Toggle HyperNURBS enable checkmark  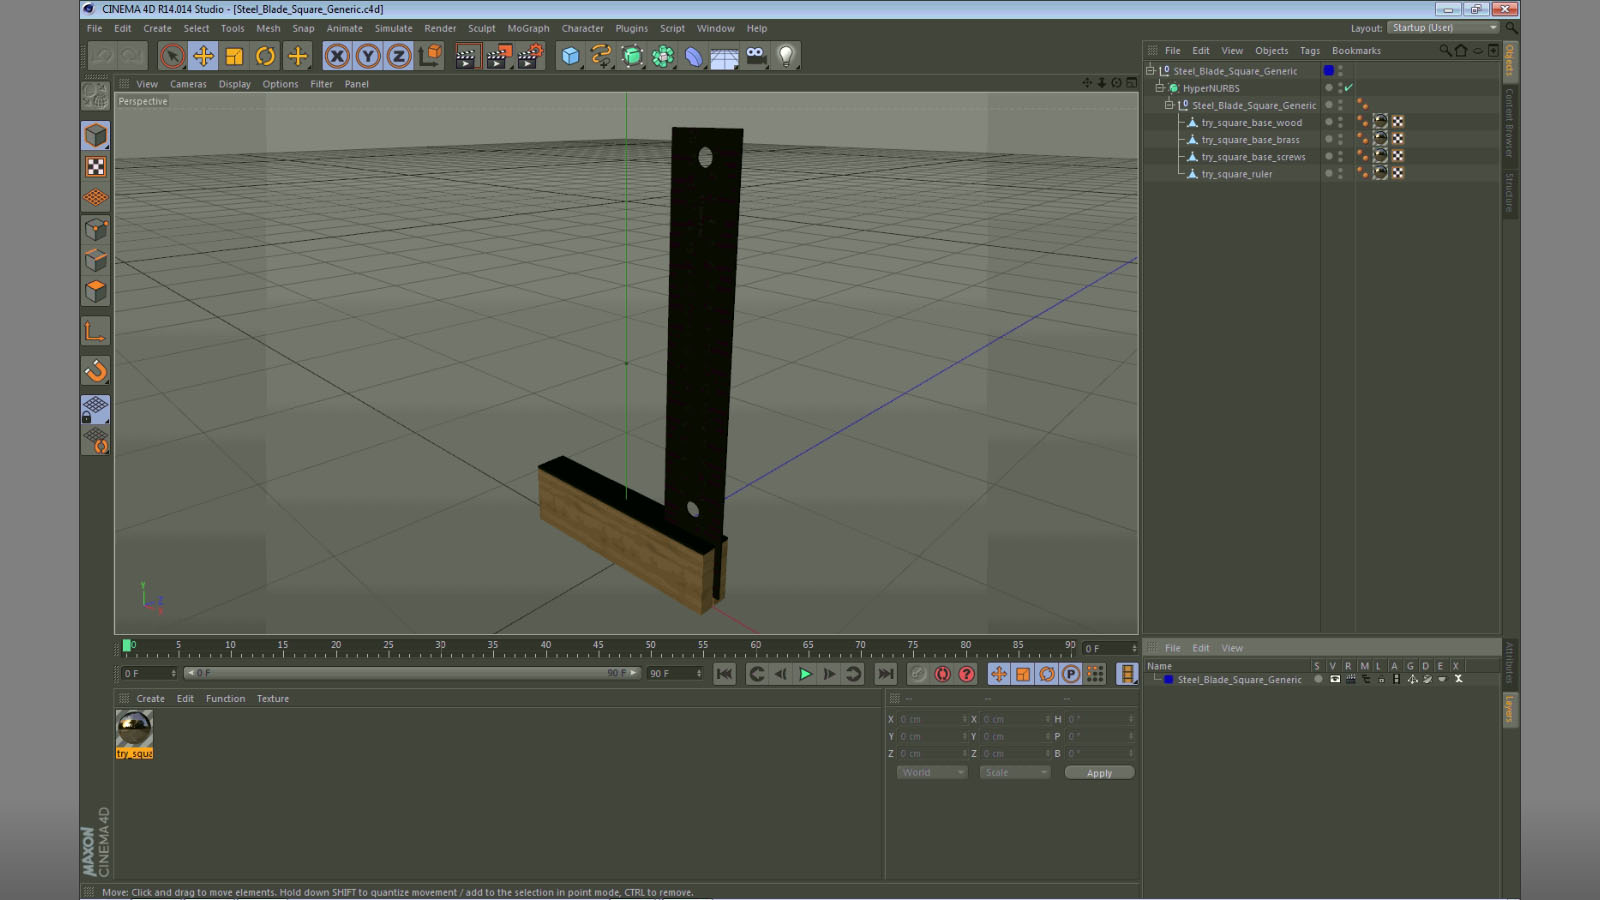coord(1348,88)
